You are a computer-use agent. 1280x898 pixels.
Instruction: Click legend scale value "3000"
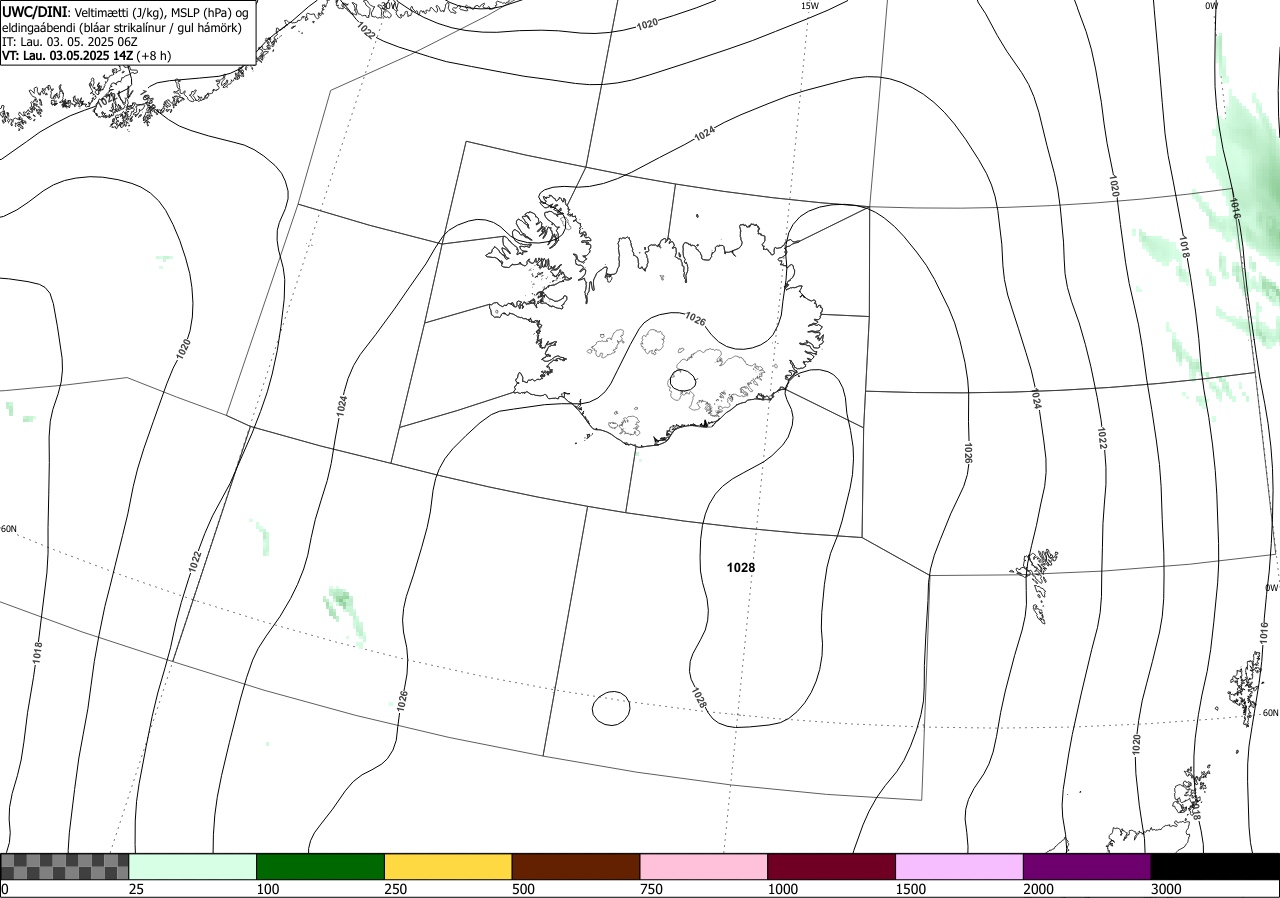pos(1167,889)
